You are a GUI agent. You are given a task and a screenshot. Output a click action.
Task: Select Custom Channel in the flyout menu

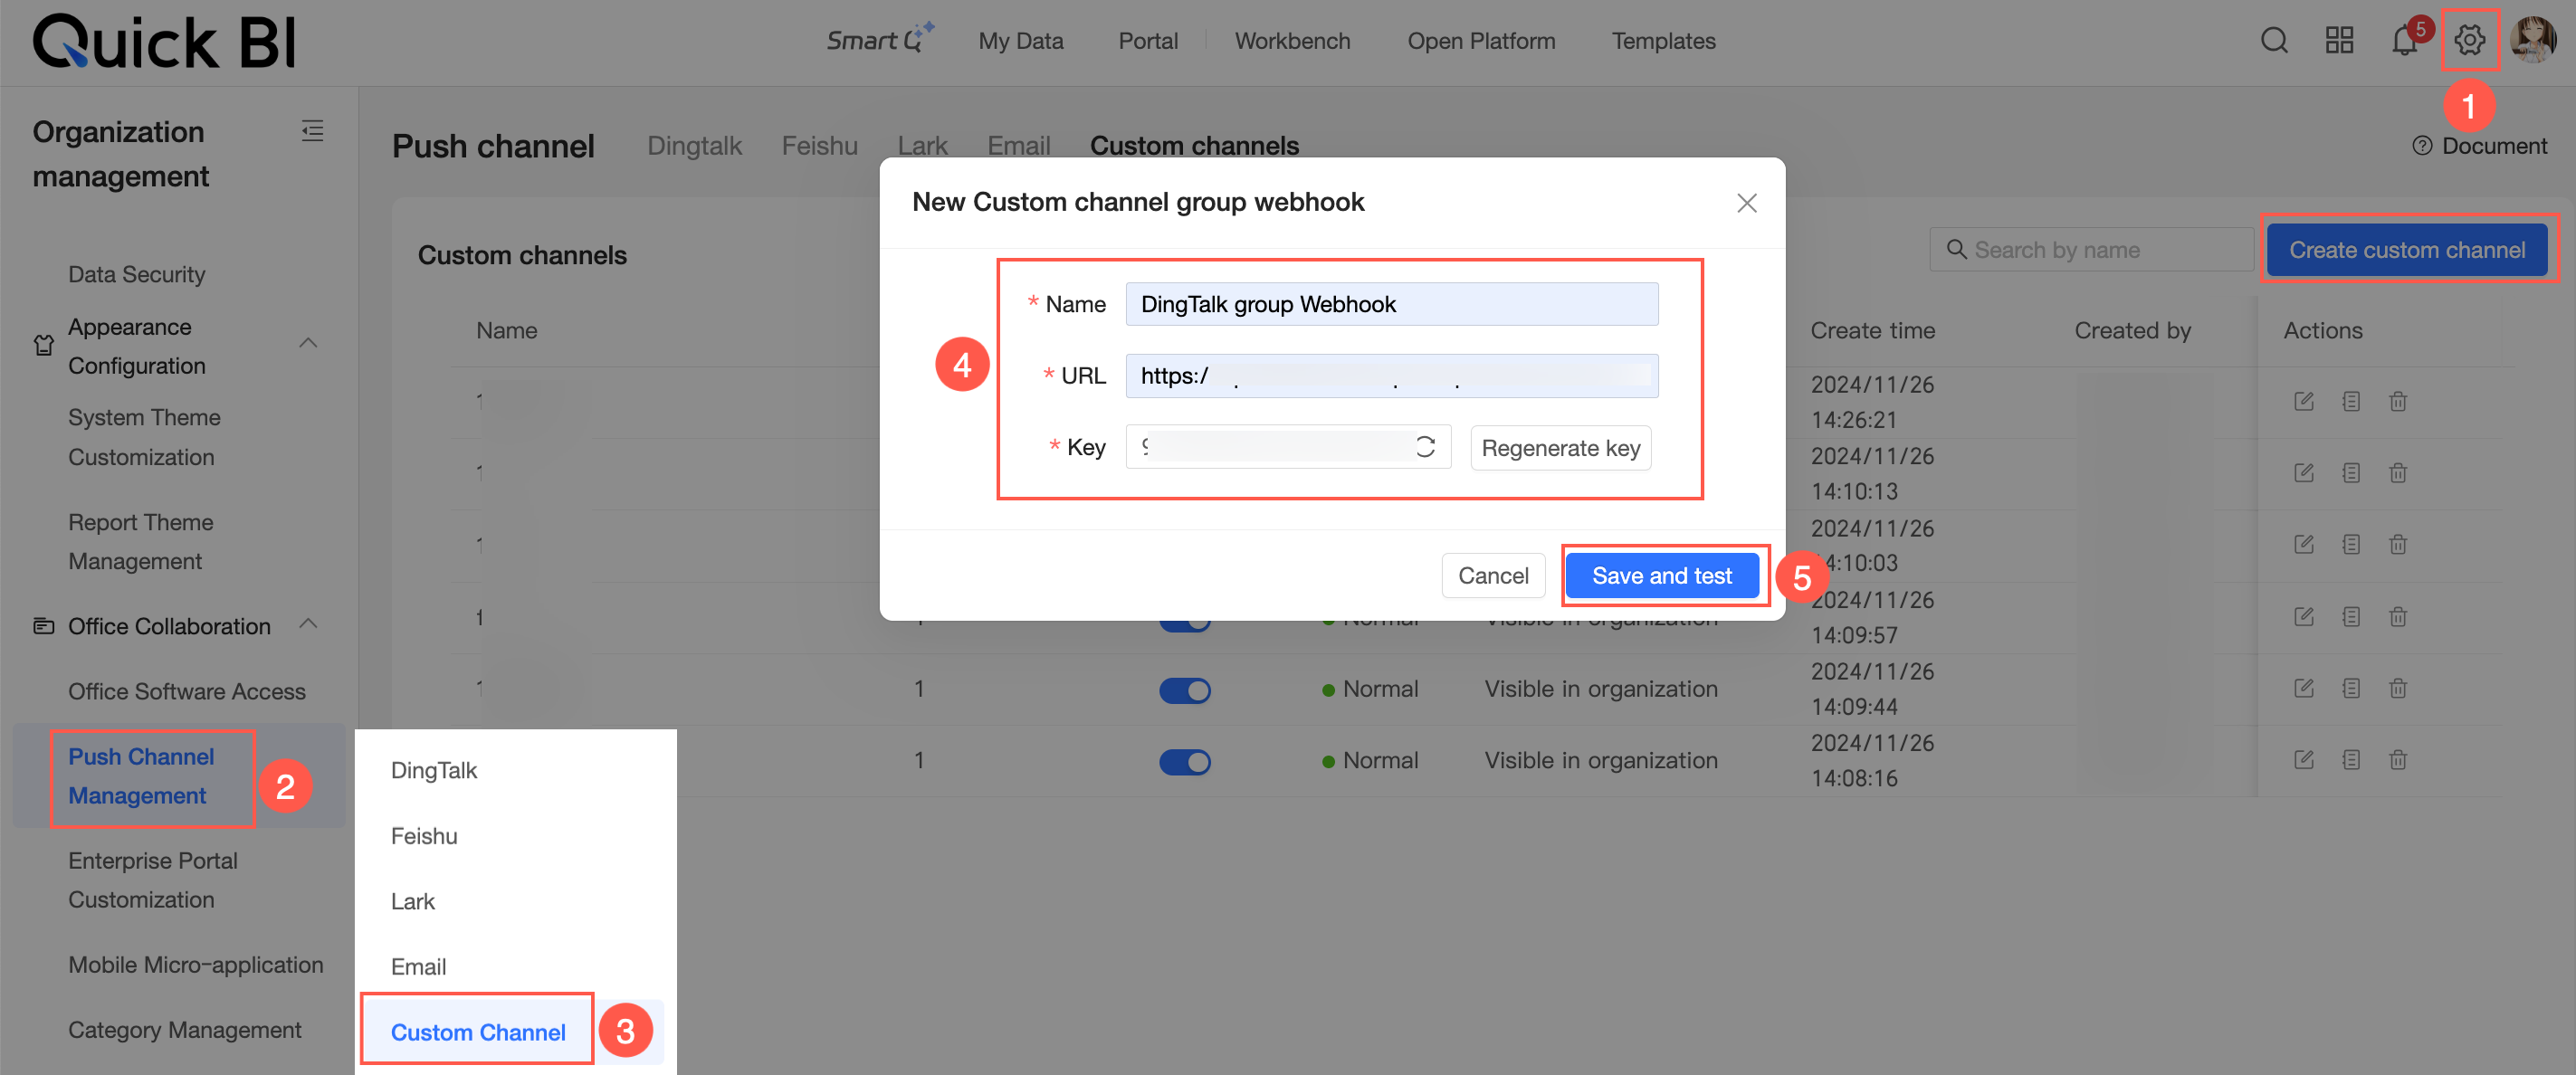coord(478,1031)
